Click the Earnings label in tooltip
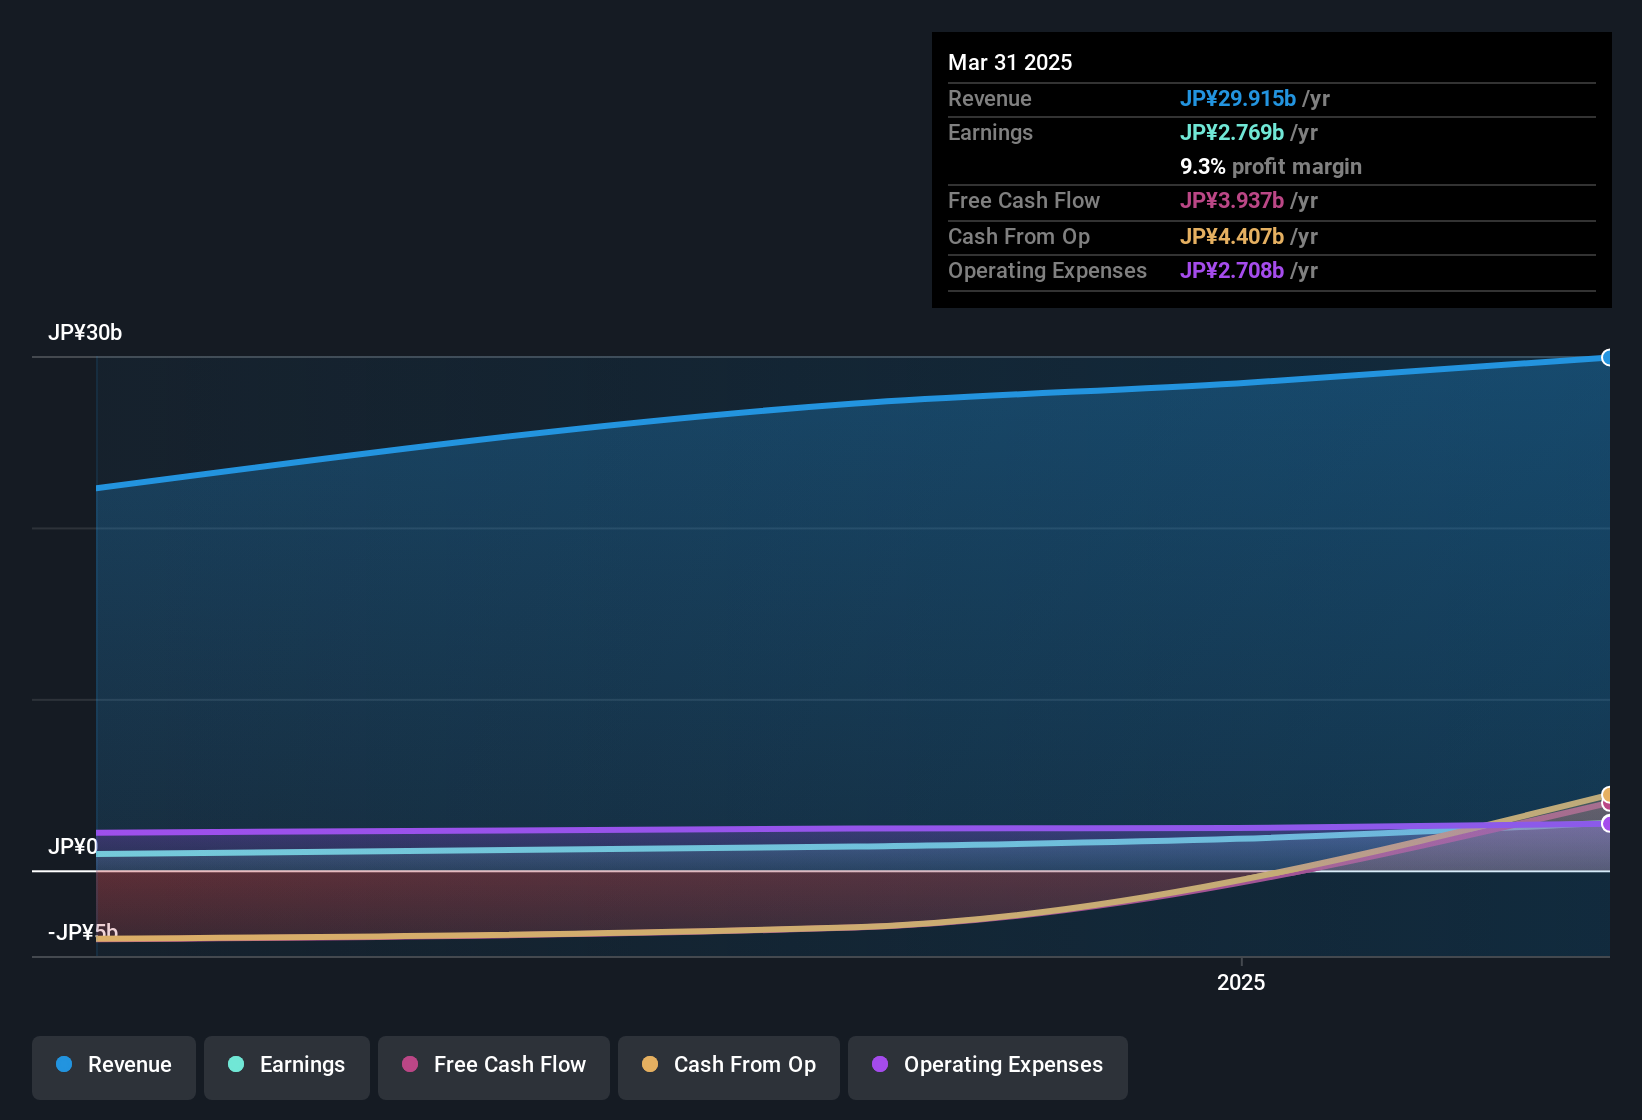 [x=990, y=133]
